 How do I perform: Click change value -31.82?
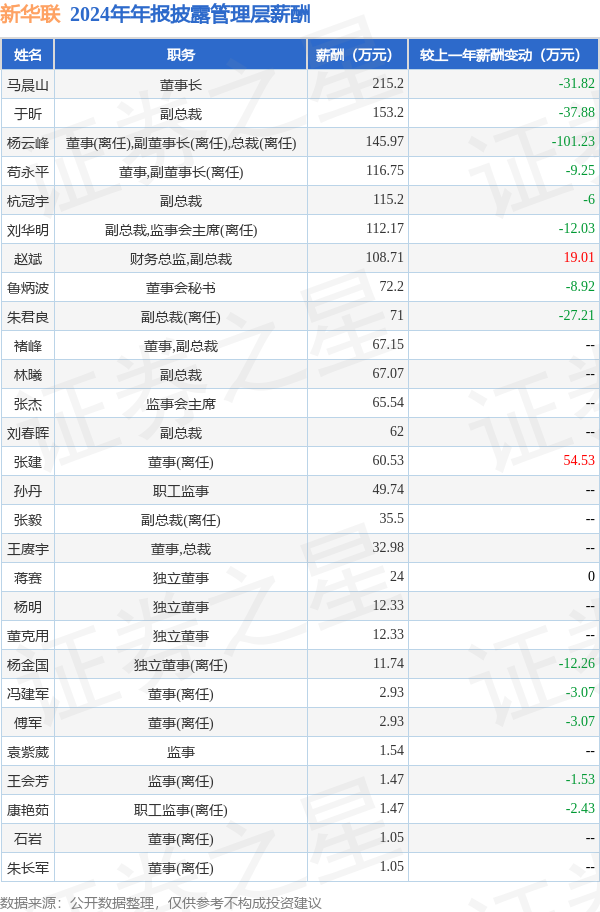577,83
